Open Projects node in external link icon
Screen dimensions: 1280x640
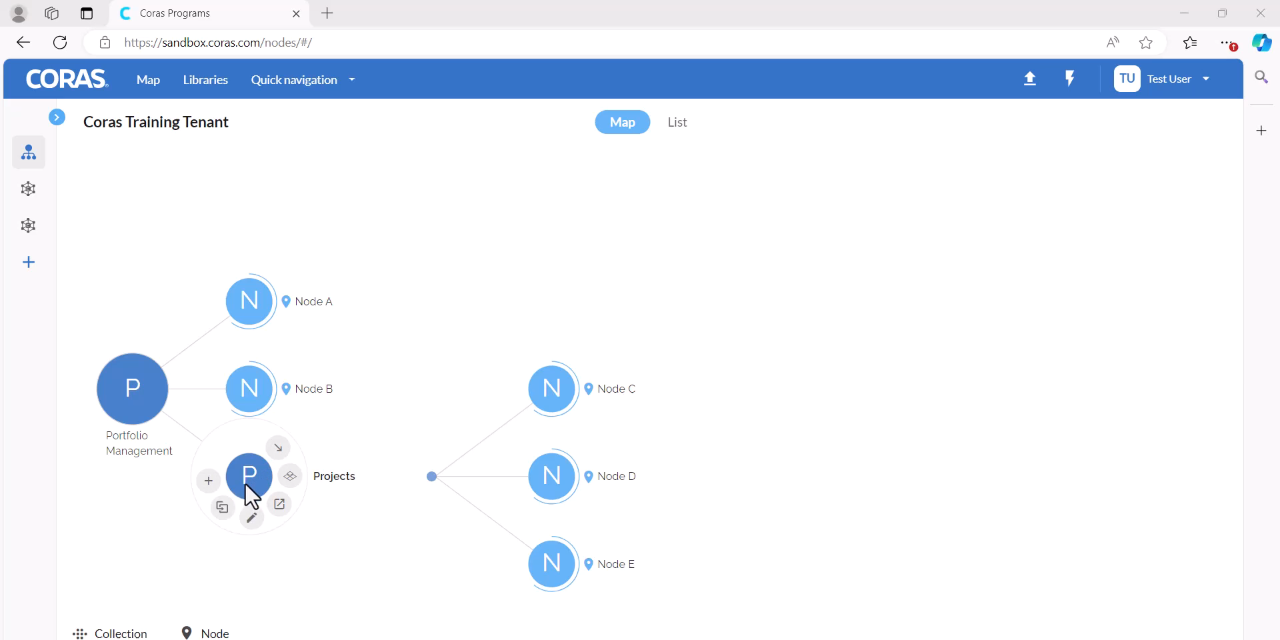pos(280,504)
